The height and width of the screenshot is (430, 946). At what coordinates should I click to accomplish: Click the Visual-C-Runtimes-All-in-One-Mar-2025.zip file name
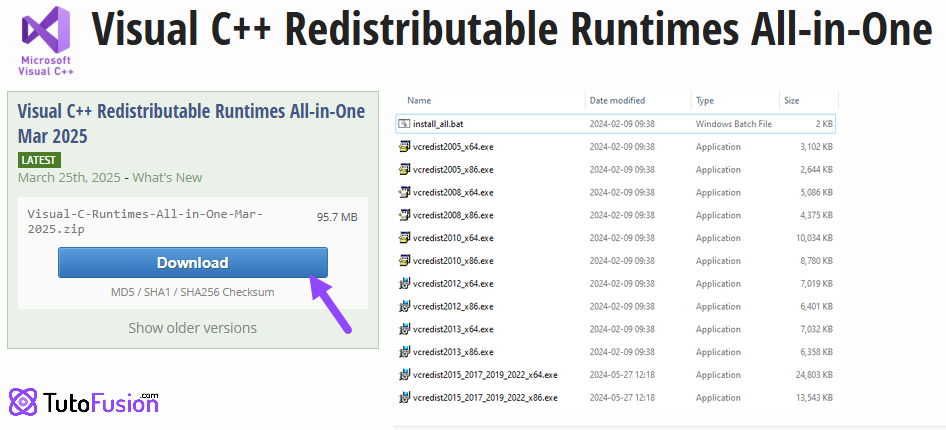(145, 221)
